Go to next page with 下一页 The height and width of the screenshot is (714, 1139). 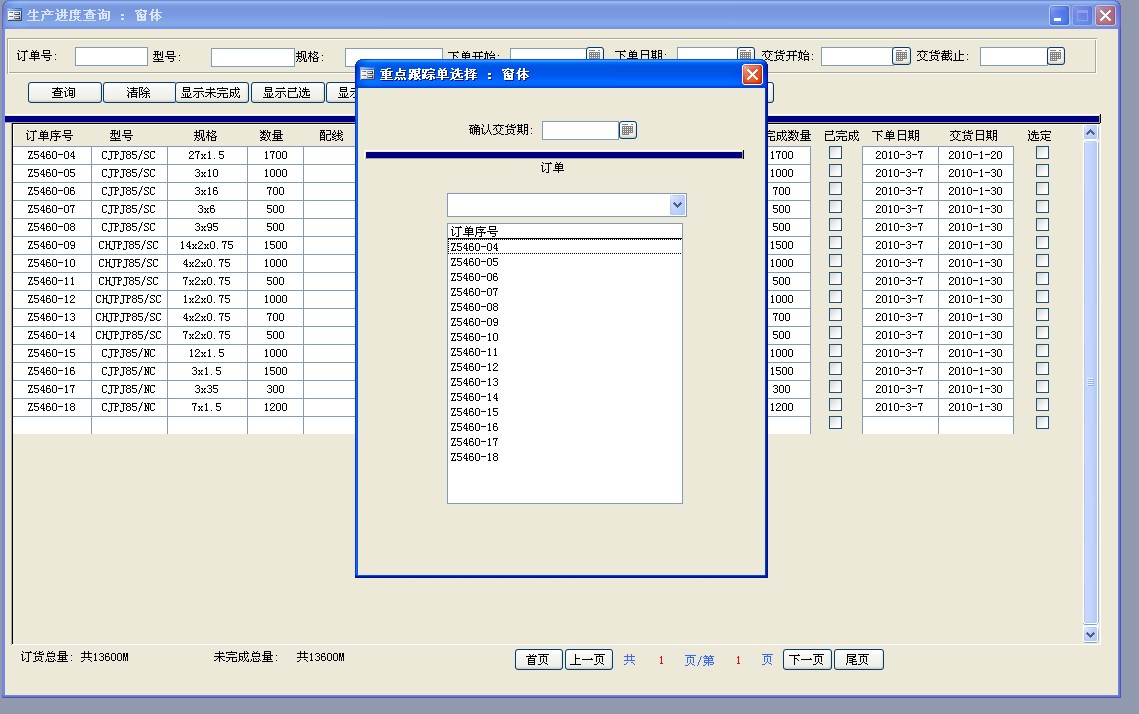pyautogui.click(x=807, y=660)
